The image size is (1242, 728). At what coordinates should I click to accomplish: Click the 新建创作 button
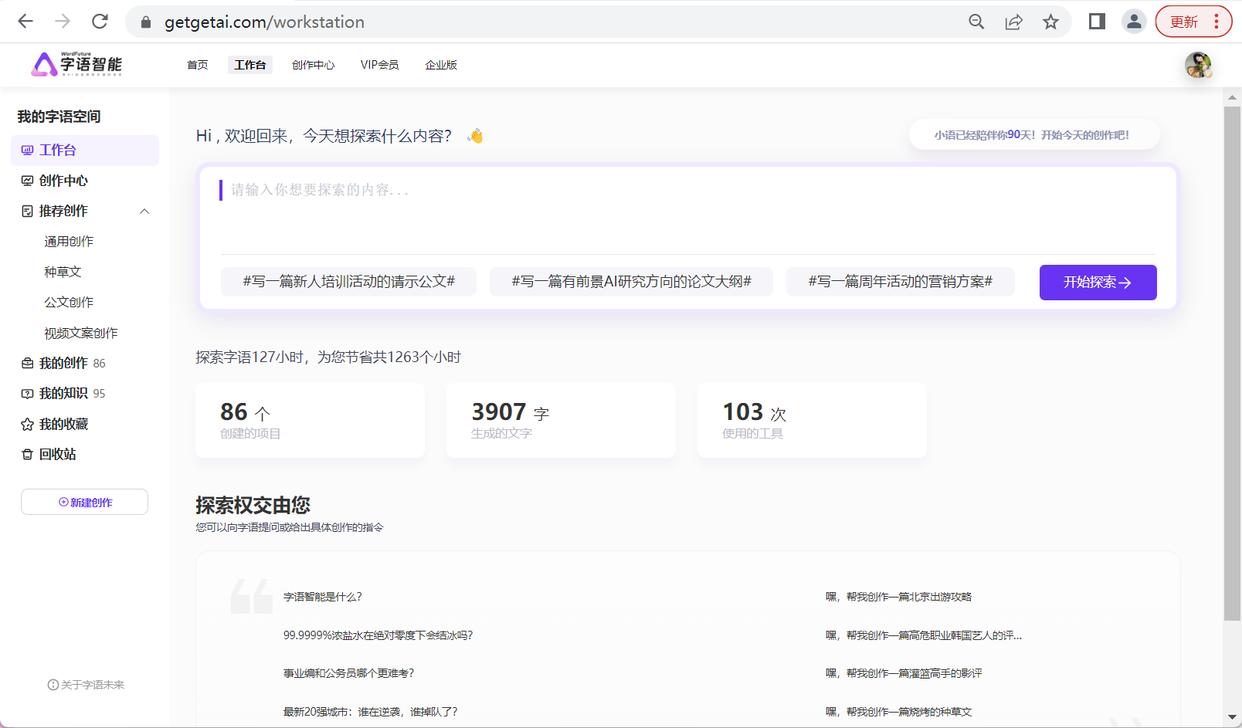(x=84, y=503)
